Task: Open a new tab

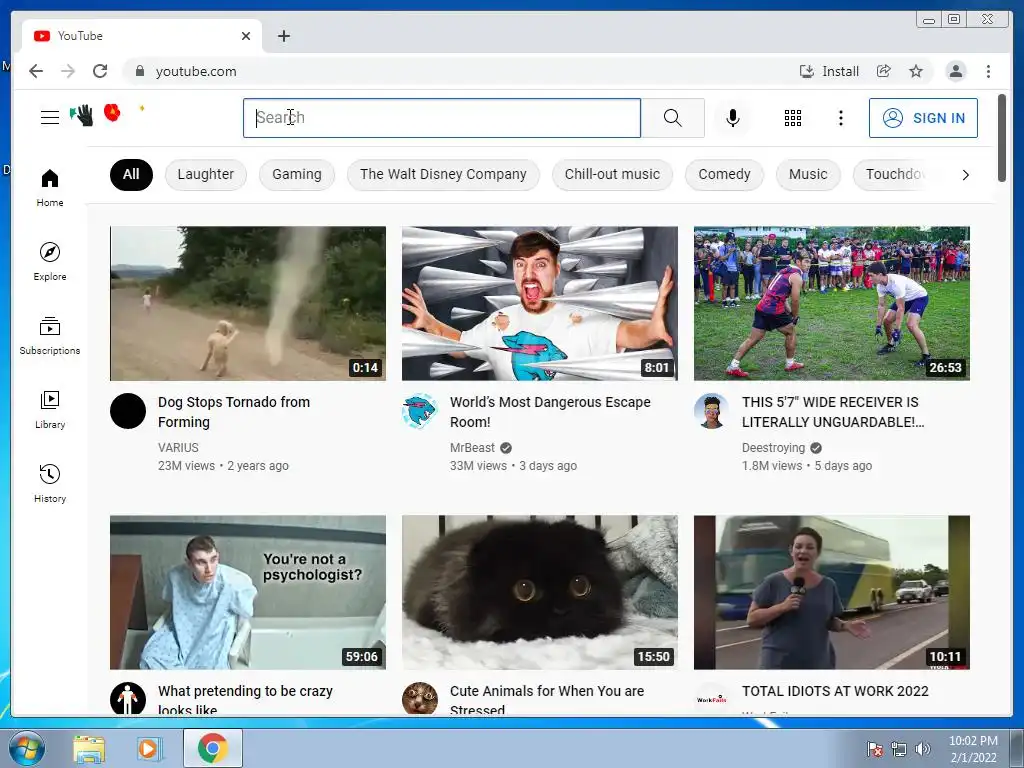Action: pyautogui.click(x=283, y=36)
